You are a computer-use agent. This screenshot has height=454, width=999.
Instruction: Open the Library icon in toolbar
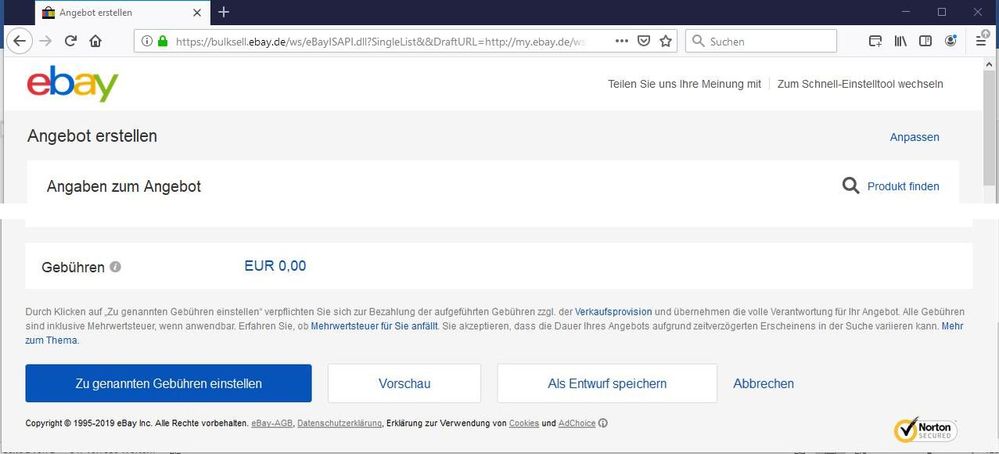[x=900, y=41]
